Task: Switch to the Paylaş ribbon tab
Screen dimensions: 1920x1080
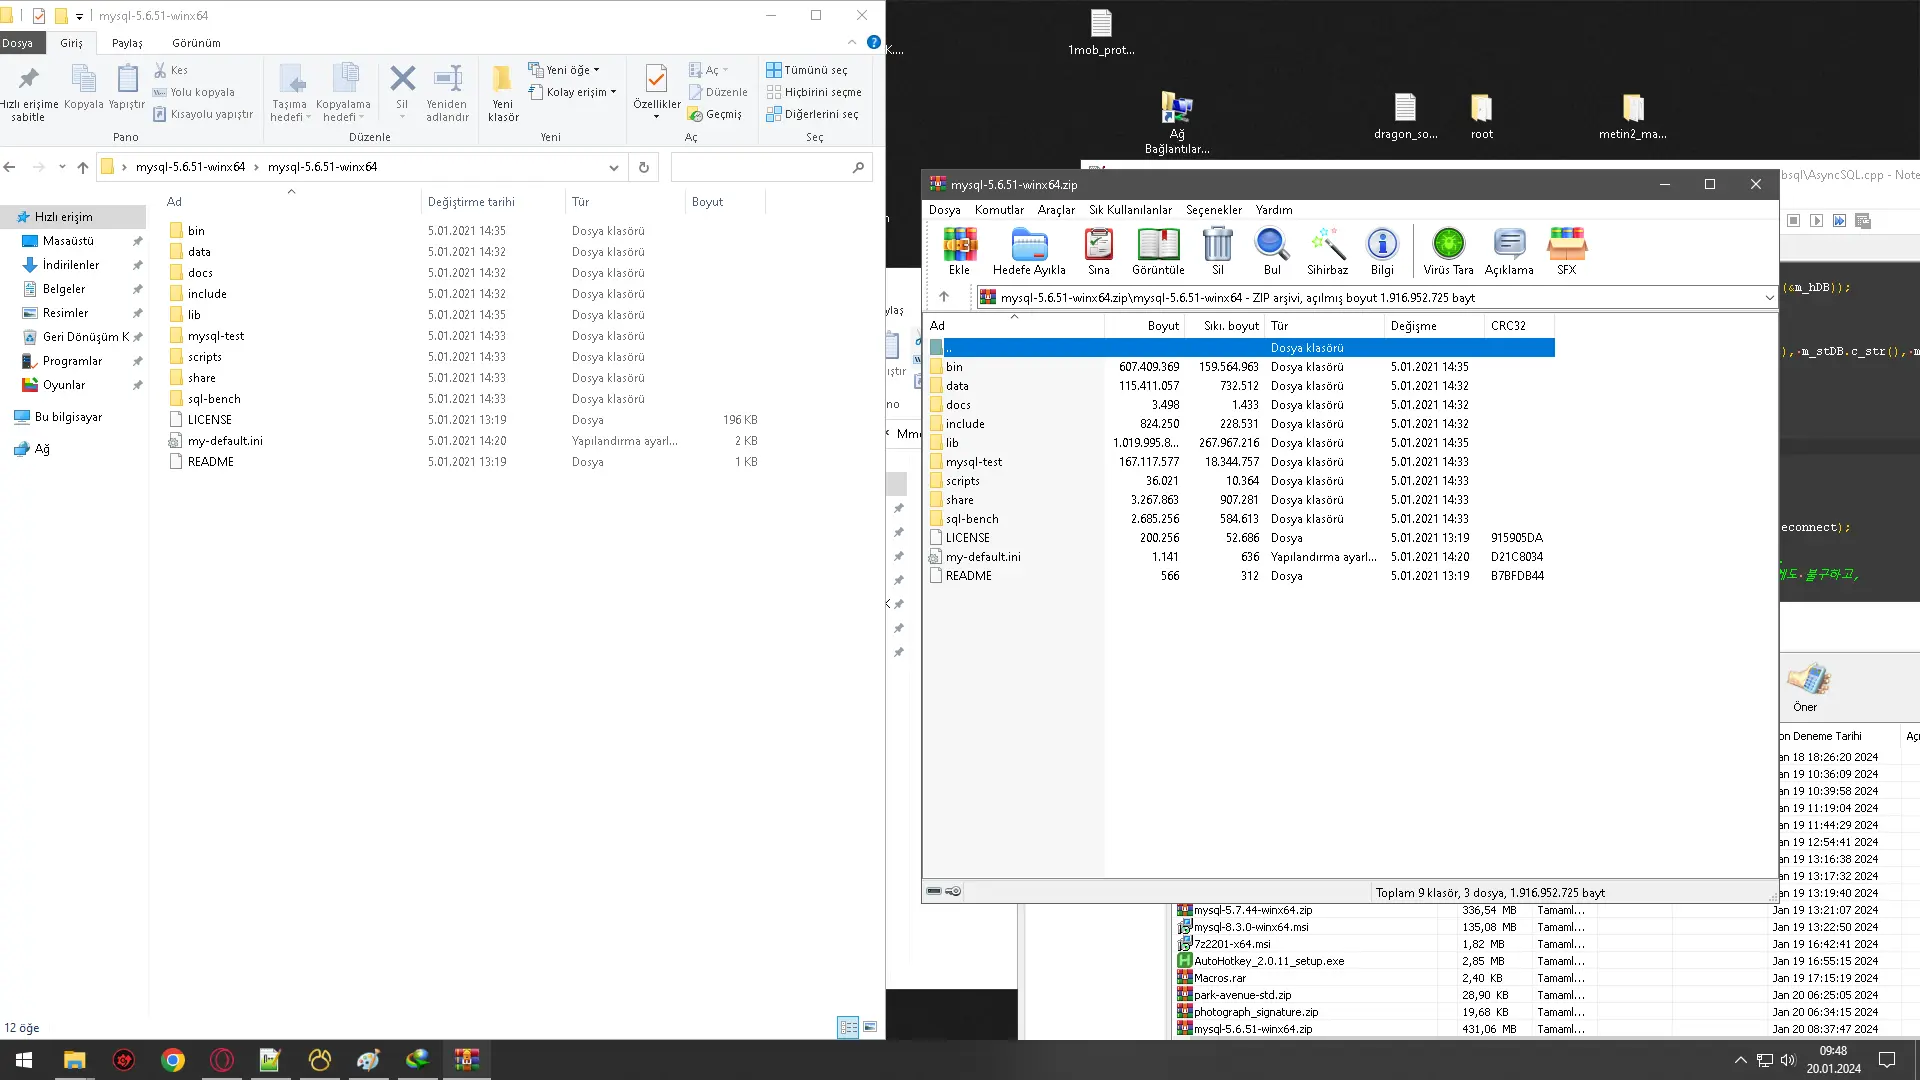Action: 127,43
